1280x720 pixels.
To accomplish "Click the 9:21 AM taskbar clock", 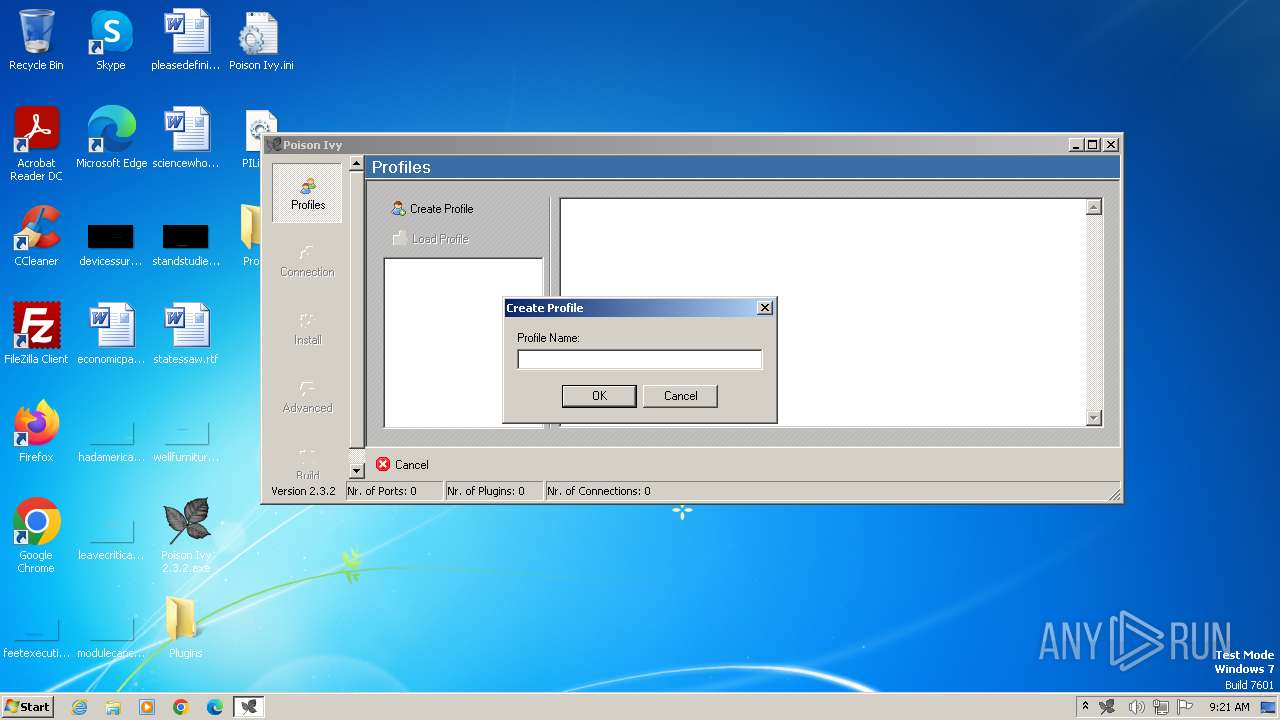I will click(x=1229, y=707).
